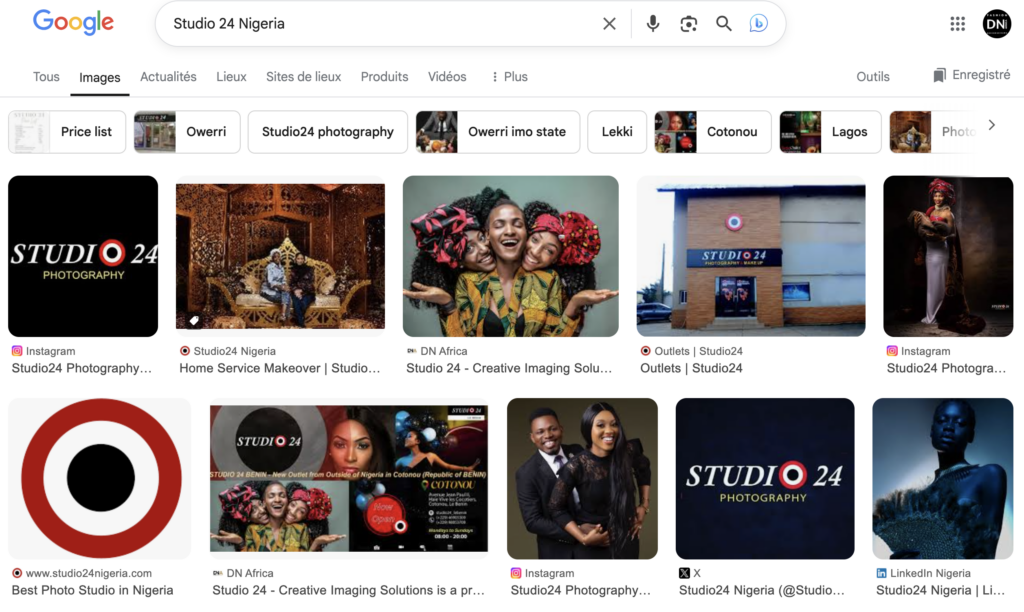Click the X source icon under navy logo

coord(684,573)
